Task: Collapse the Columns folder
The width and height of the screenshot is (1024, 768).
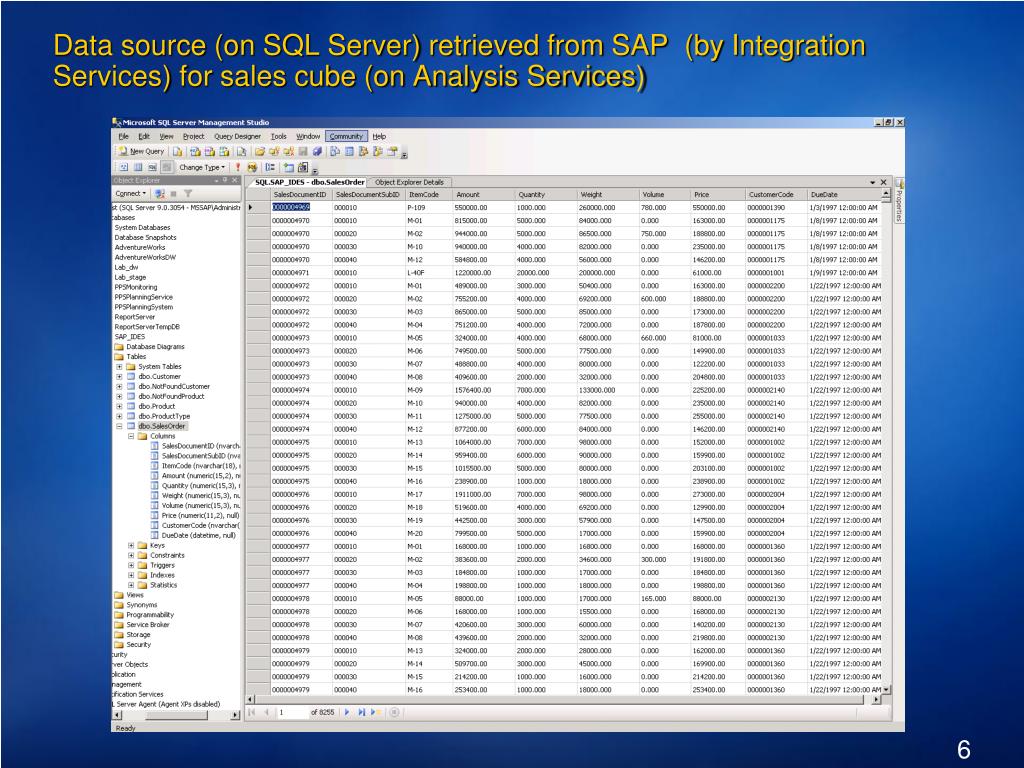Action: [x=131, y=436]
